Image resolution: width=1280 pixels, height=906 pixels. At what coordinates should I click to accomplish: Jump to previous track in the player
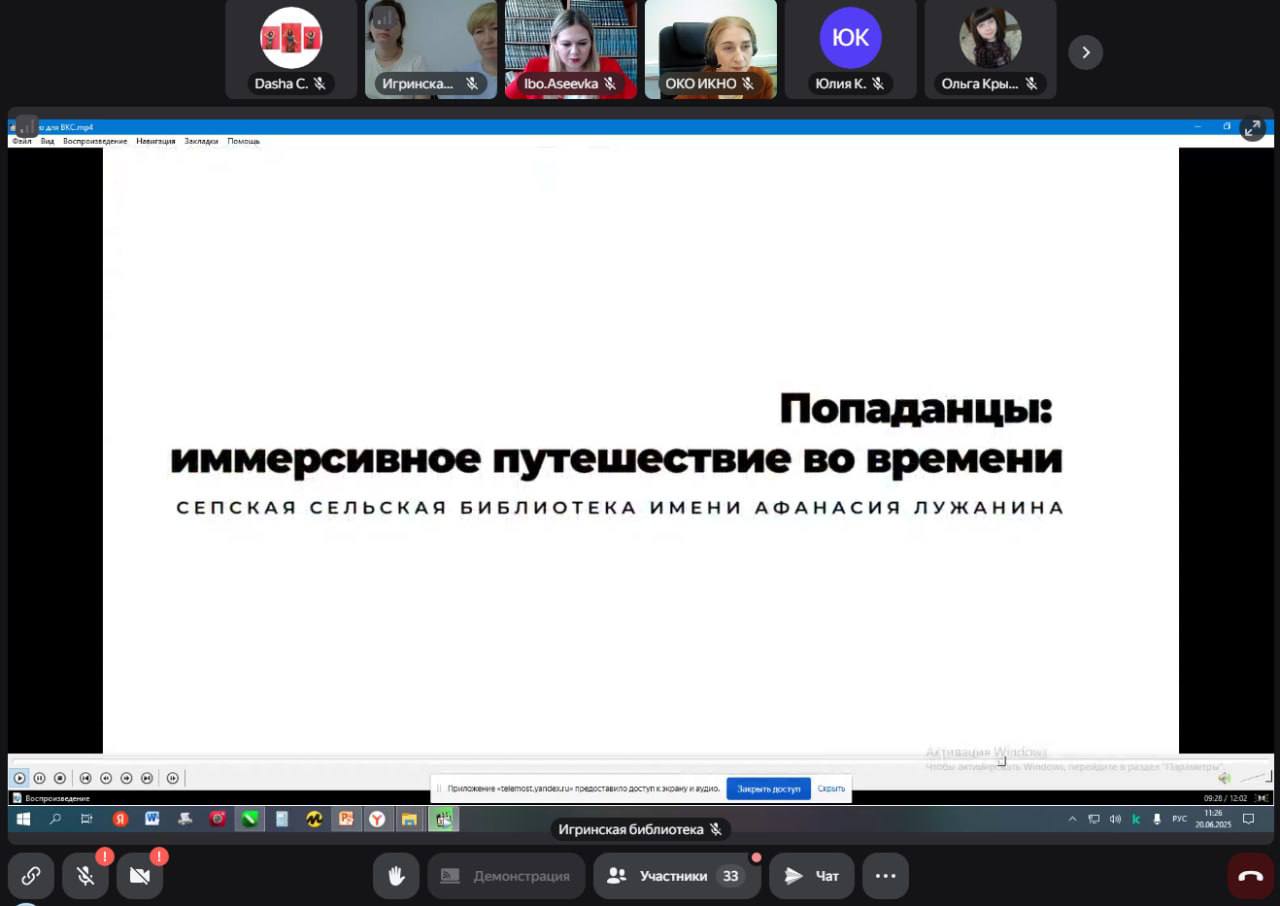coord(86,778)
